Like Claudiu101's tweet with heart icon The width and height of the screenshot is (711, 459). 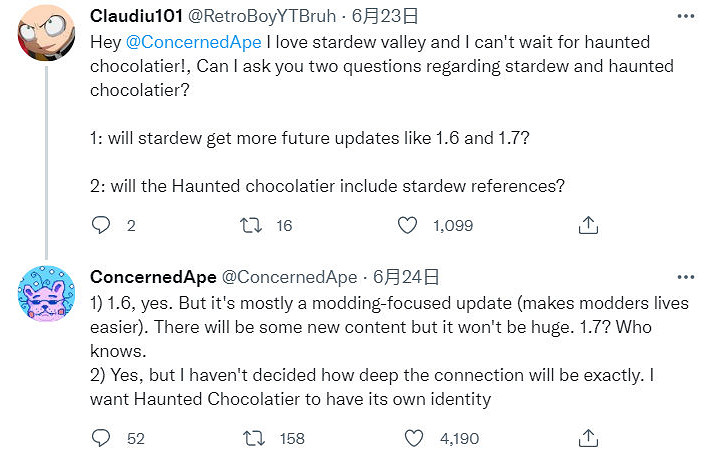click(x=407, y=225)
